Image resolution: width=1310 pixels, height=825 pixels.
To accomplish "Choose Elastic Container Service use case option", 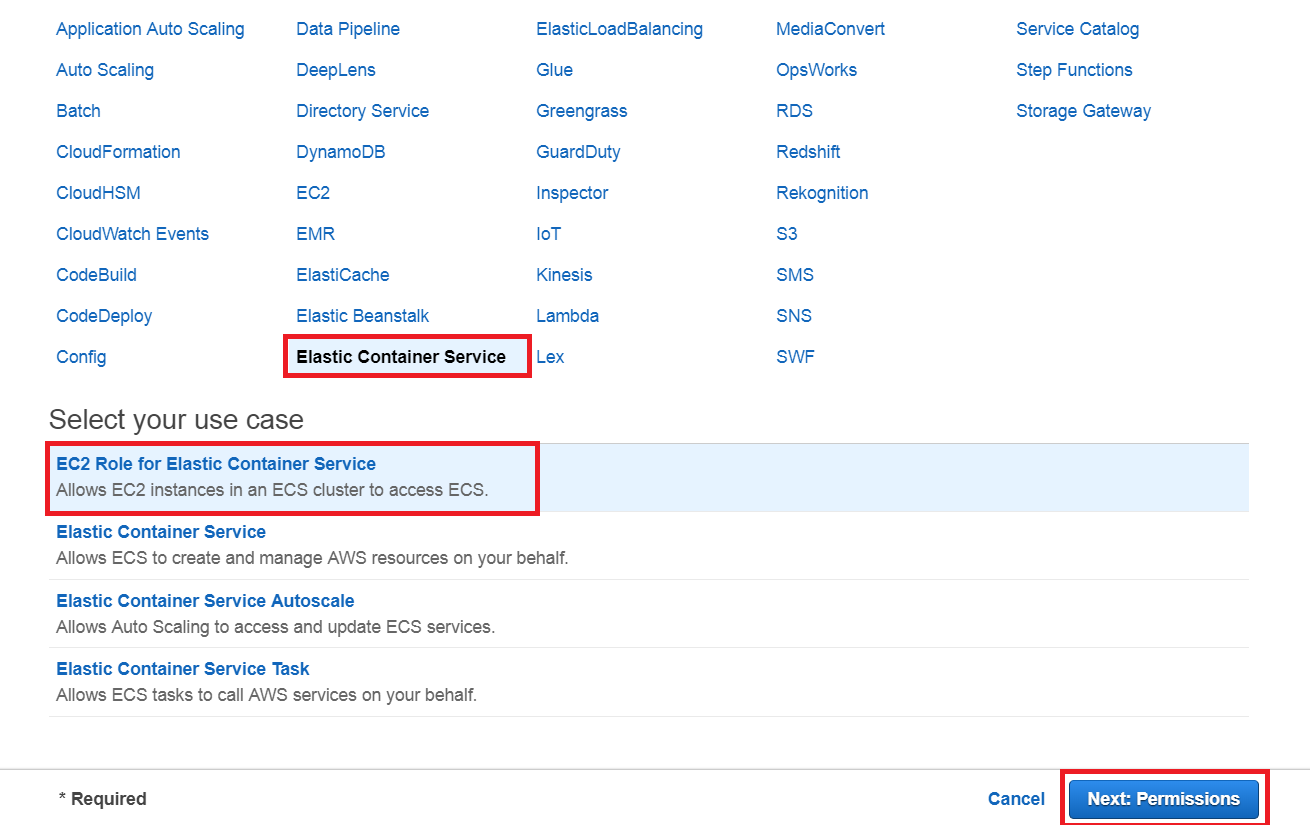I will [x=160, y=531].
